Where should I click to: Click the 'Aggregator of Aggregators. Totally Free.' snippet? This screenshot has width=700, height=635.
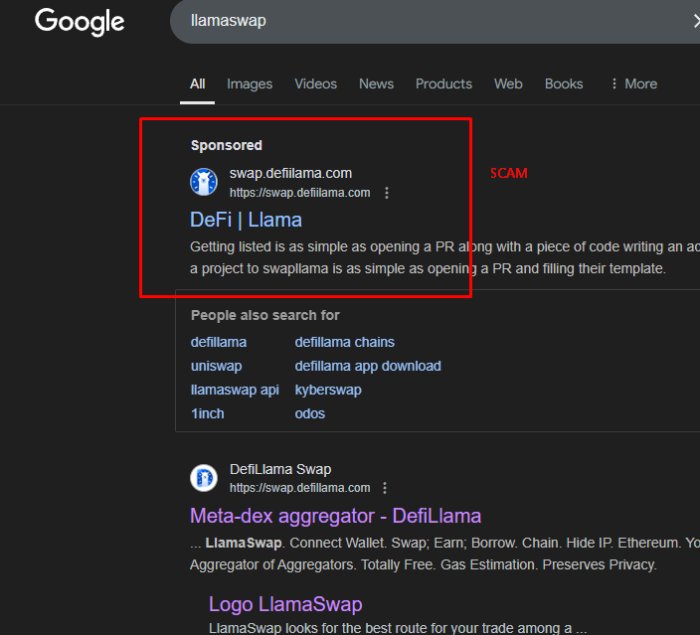424,565
